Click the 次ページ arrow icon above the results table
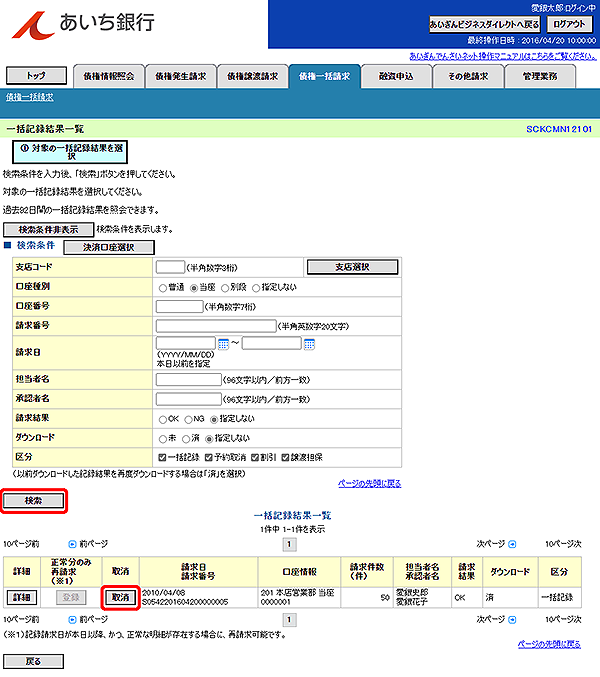Viewport: 600px width, 677px height. 512,544
